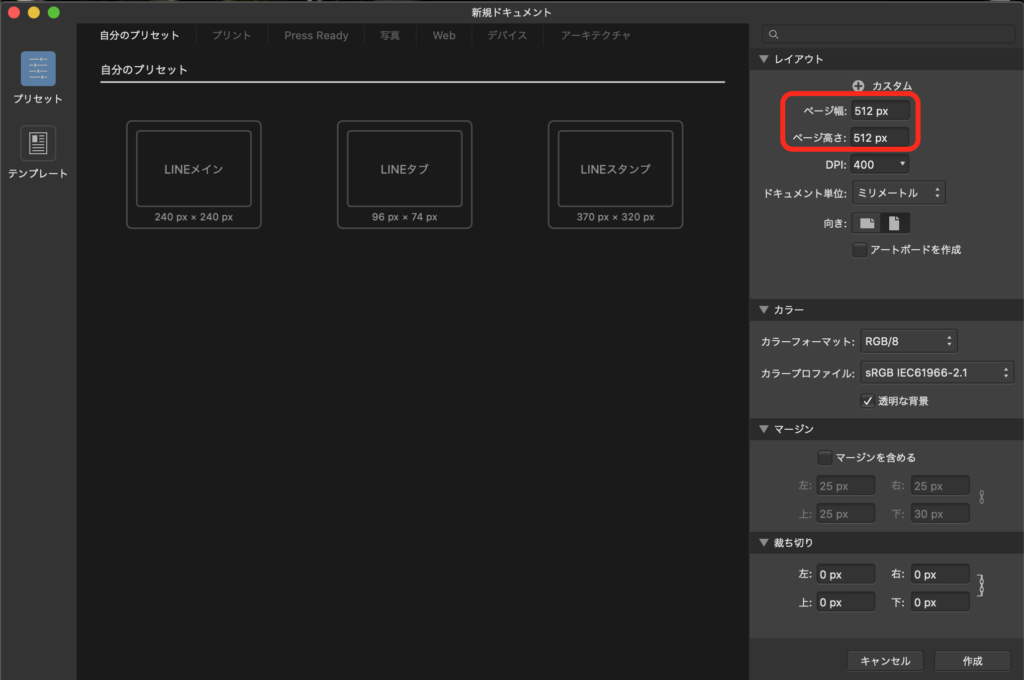Select the LINEタブ preset
Image resolution: width=1024 pixels, height=680 pixels.
coord(405,174)
